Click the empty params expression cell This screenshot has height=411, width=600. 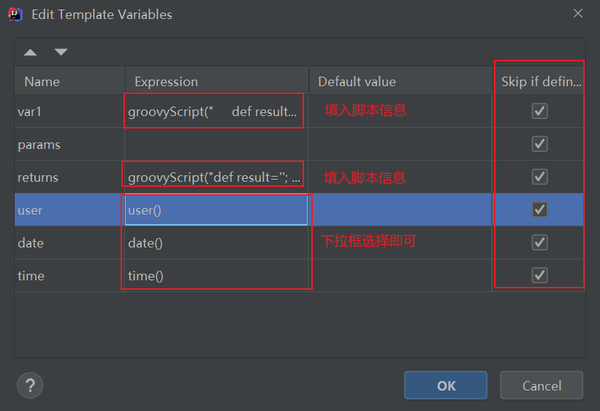(x=216, y=144)
